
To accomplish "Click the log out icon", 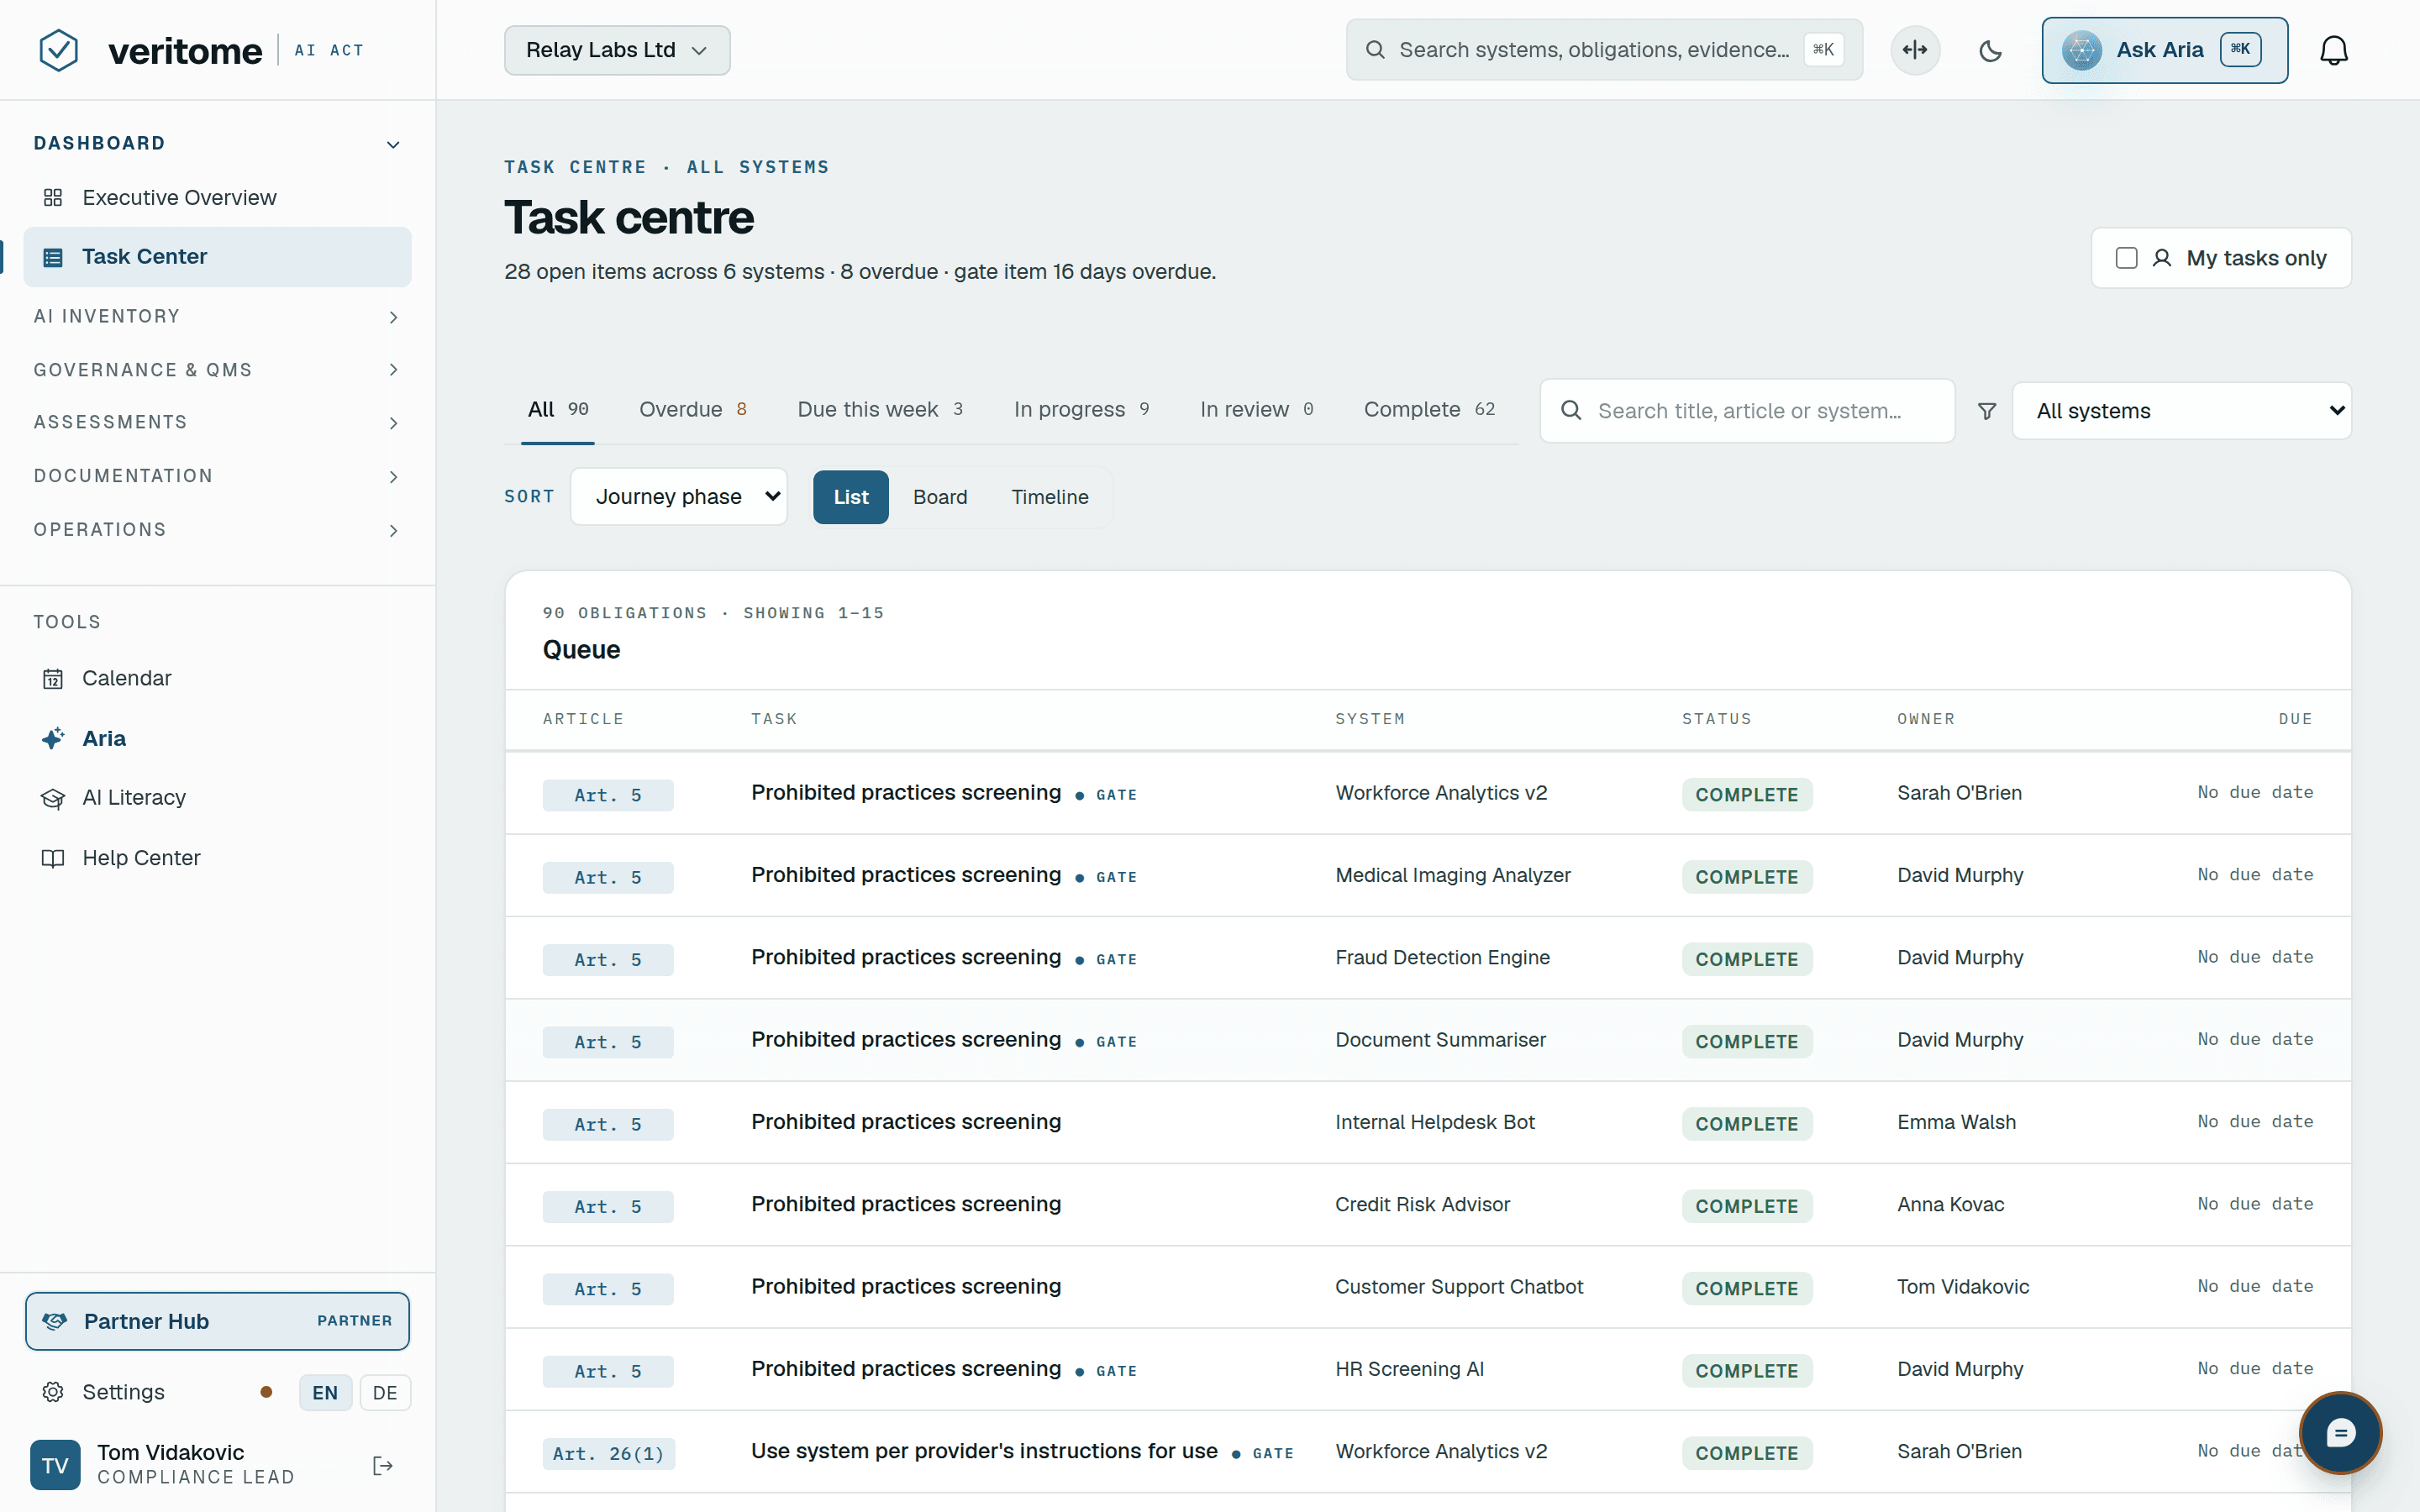I will (x=383, y=1465).
